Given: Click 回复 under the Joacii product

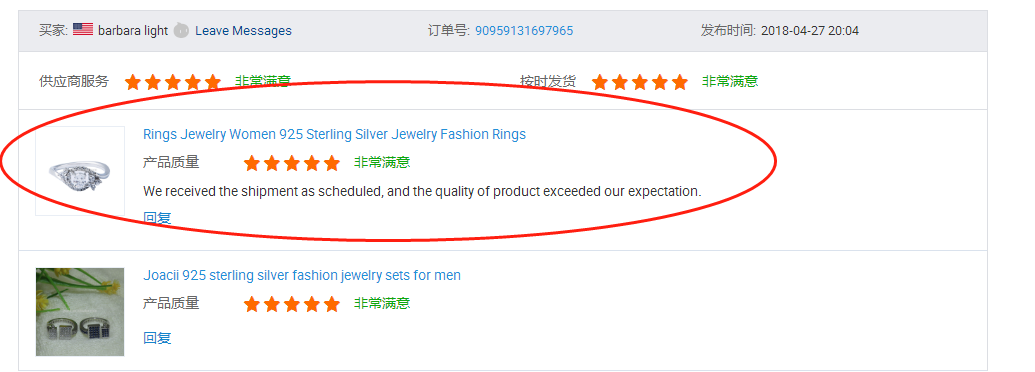Looking at the screenshot, I should 157,338.
